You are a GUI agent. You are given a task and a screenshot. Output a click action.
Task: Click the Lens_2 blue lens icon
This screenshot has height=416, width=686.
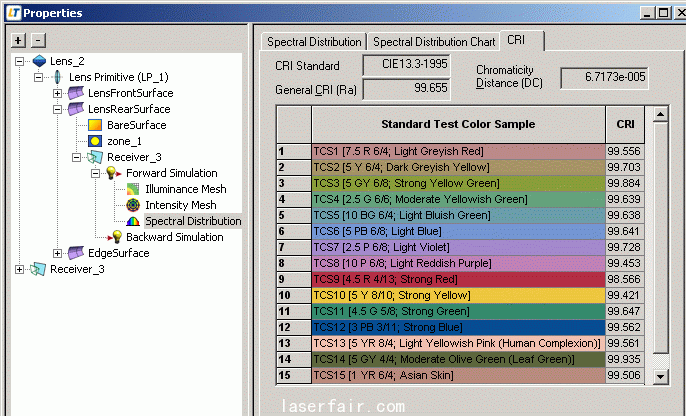pyautogui.click(x=38, y=61)
